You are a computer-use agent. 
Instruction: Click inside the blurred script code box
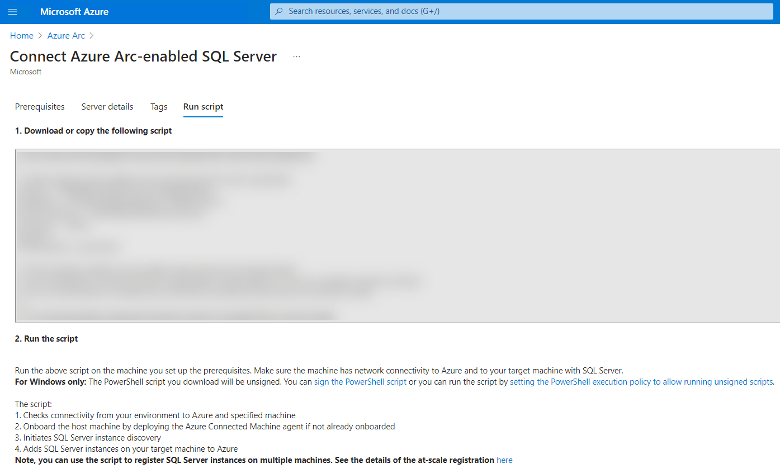click(x=397, y=236)
